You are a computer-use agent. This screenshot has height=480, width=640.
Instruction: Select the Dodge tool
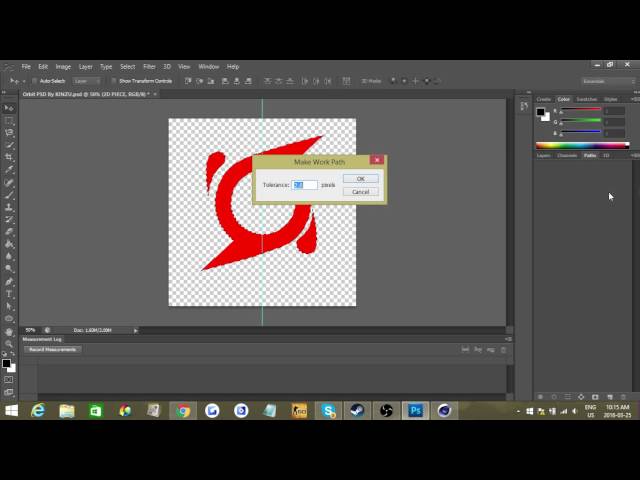pyautogui.click(x=9, y=269)
